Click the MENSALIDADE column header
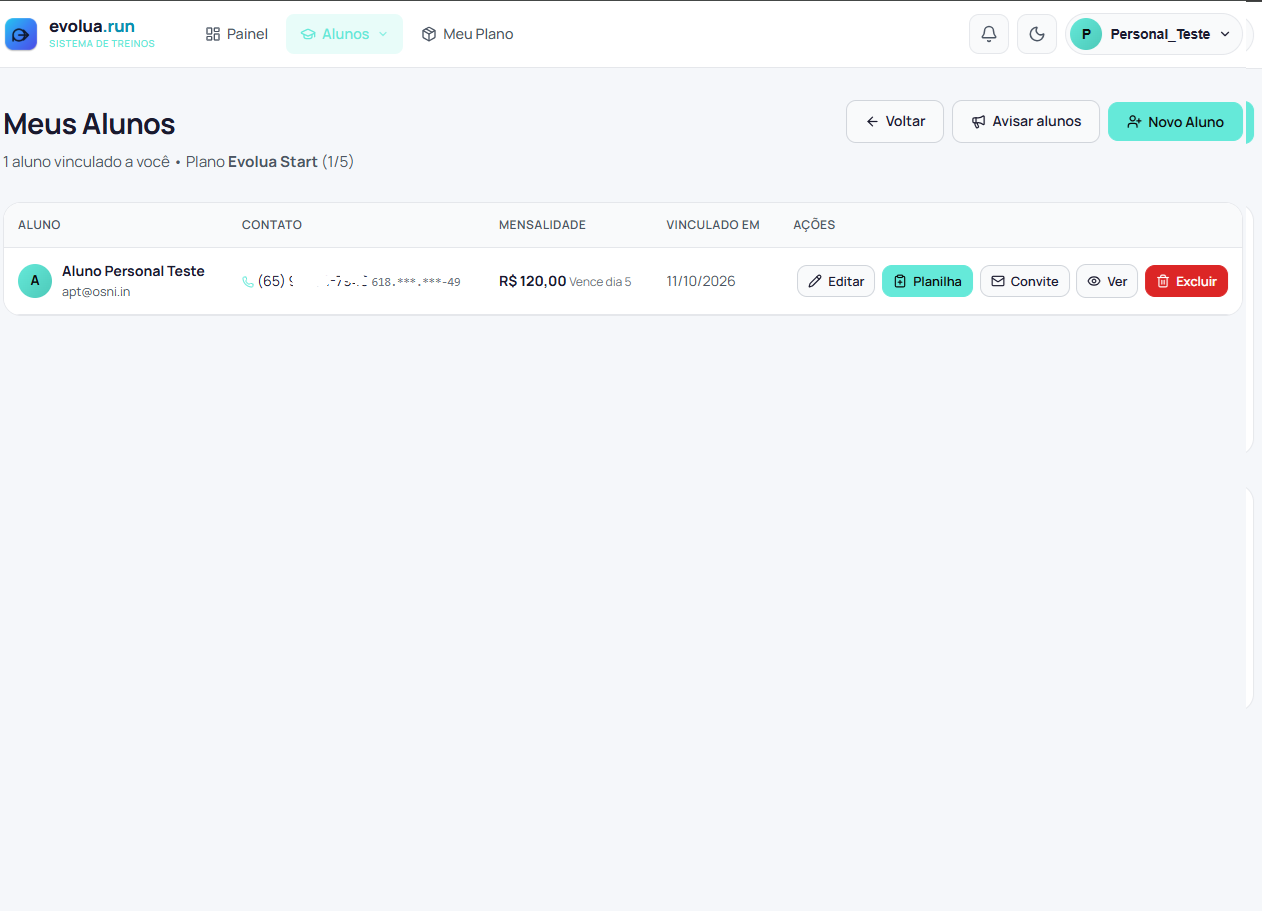Viewport: 1262px width, 911px height. click(542, 225)
